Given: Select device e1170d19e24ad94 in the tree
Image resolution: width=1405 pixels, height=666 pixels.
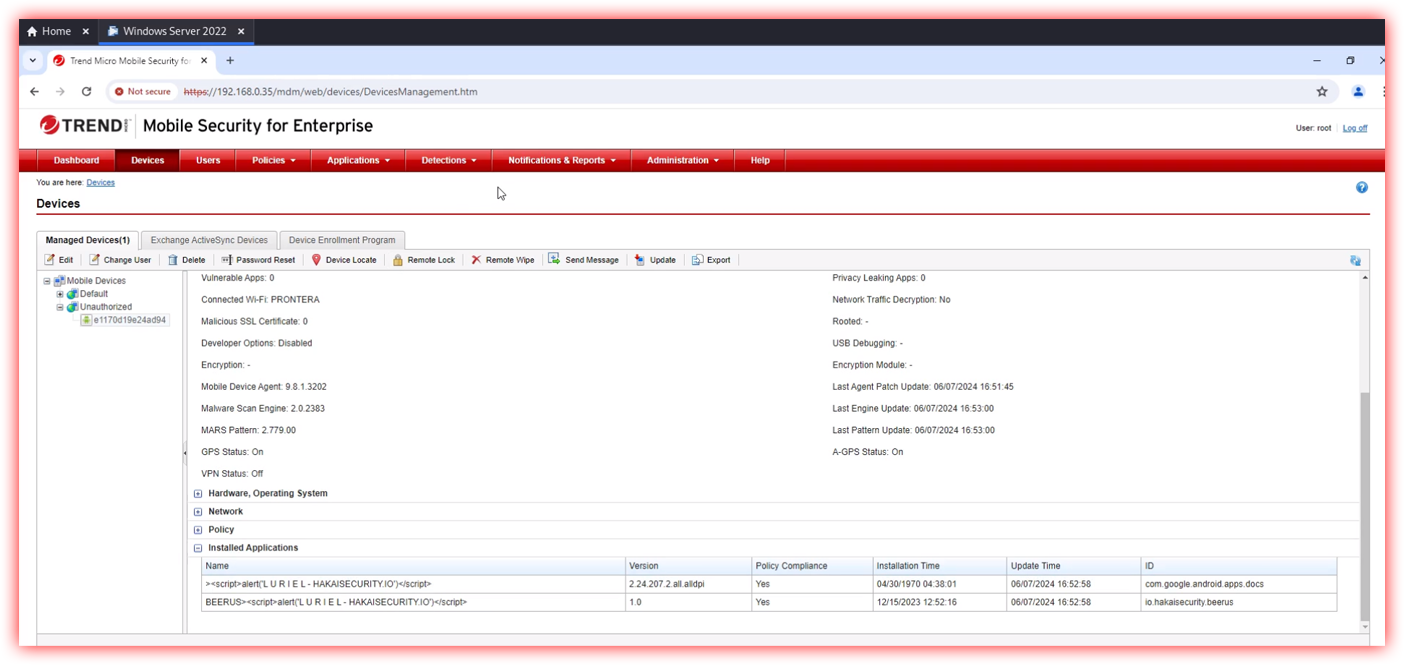Looking at the screenshot, I should [130, 320].
